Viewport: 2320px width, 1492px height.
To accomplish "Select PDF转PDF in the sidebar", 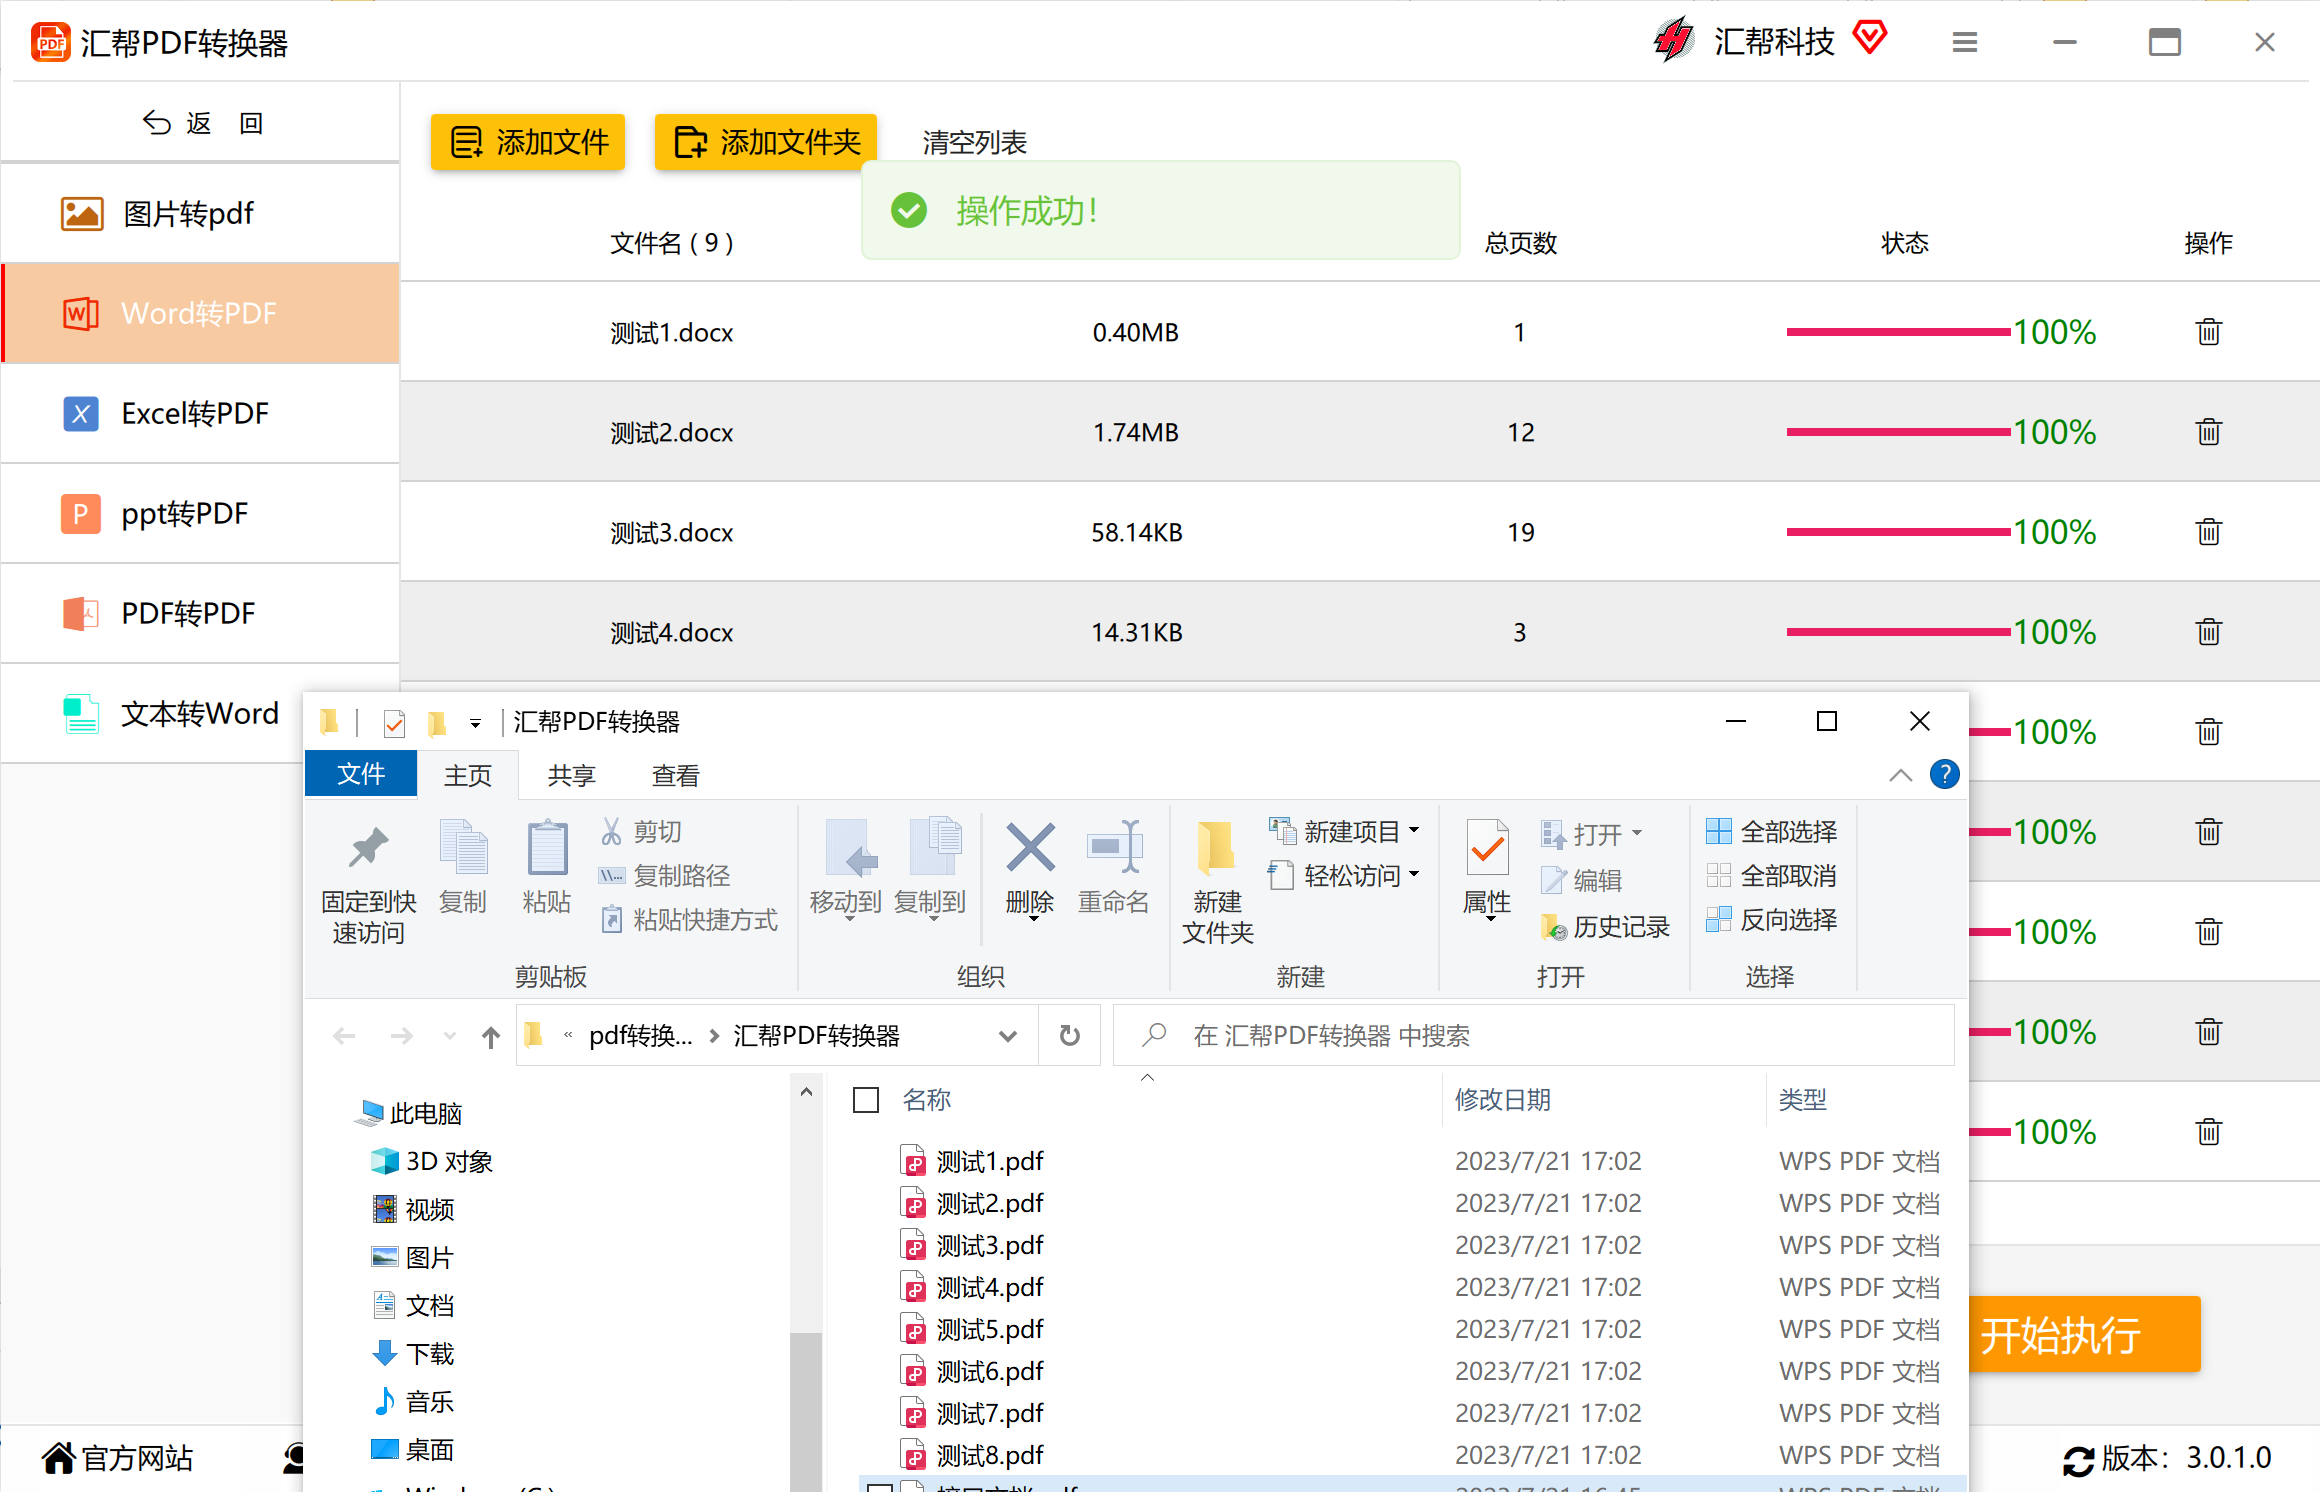I will [x=200, y=613].
